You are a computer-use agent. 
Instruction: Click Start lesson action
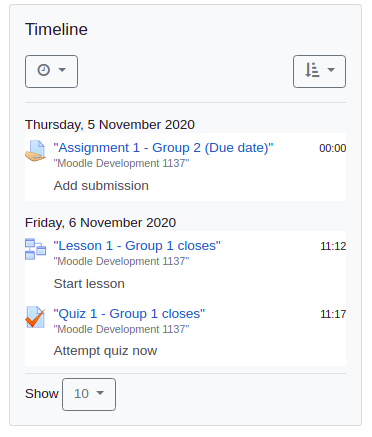click(89, 284)
